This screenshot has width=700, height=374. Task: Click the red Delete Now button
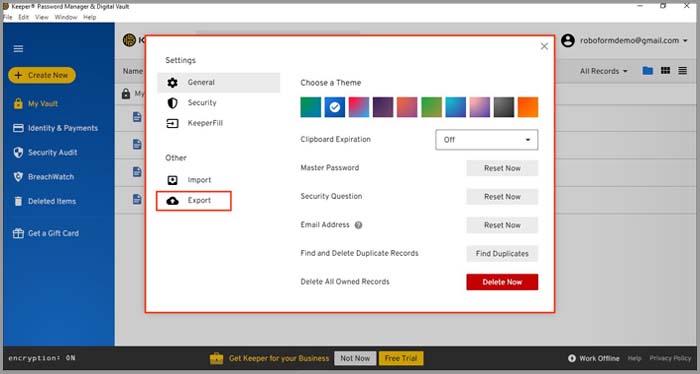coord(502,282)
